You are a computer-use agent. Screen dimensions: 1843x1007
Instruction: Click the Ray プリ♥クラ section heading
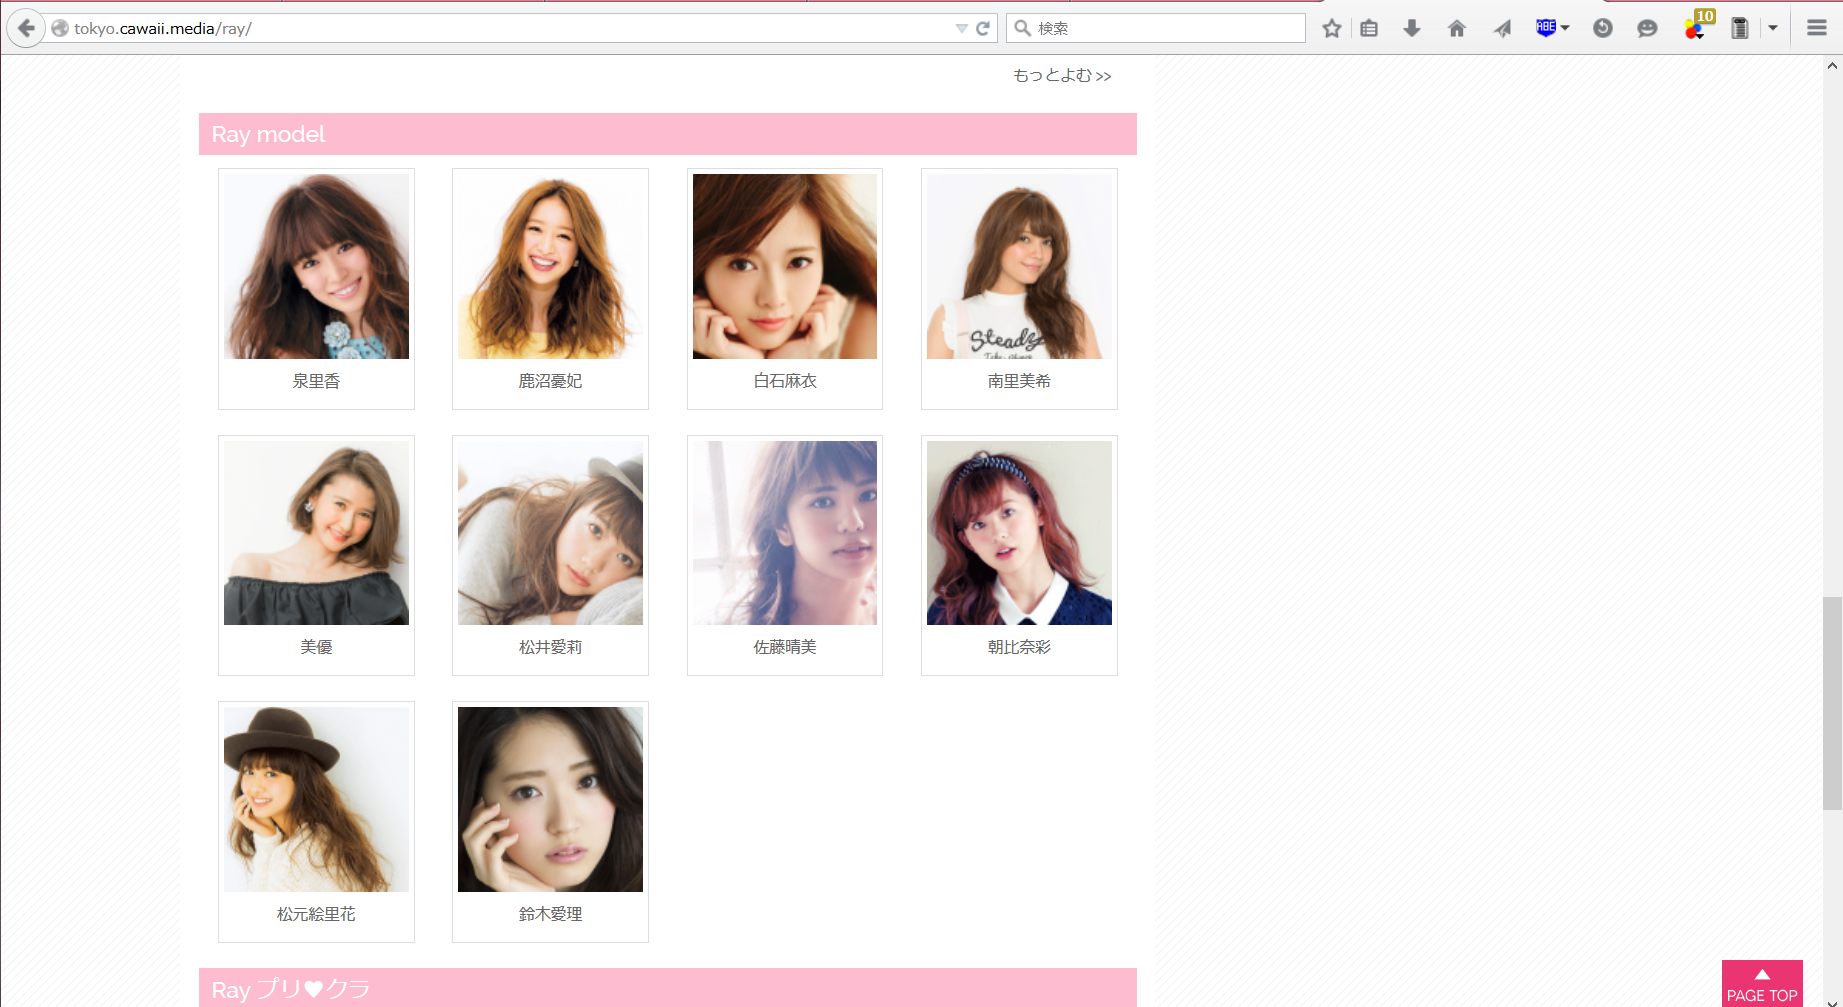pos(668,988)
